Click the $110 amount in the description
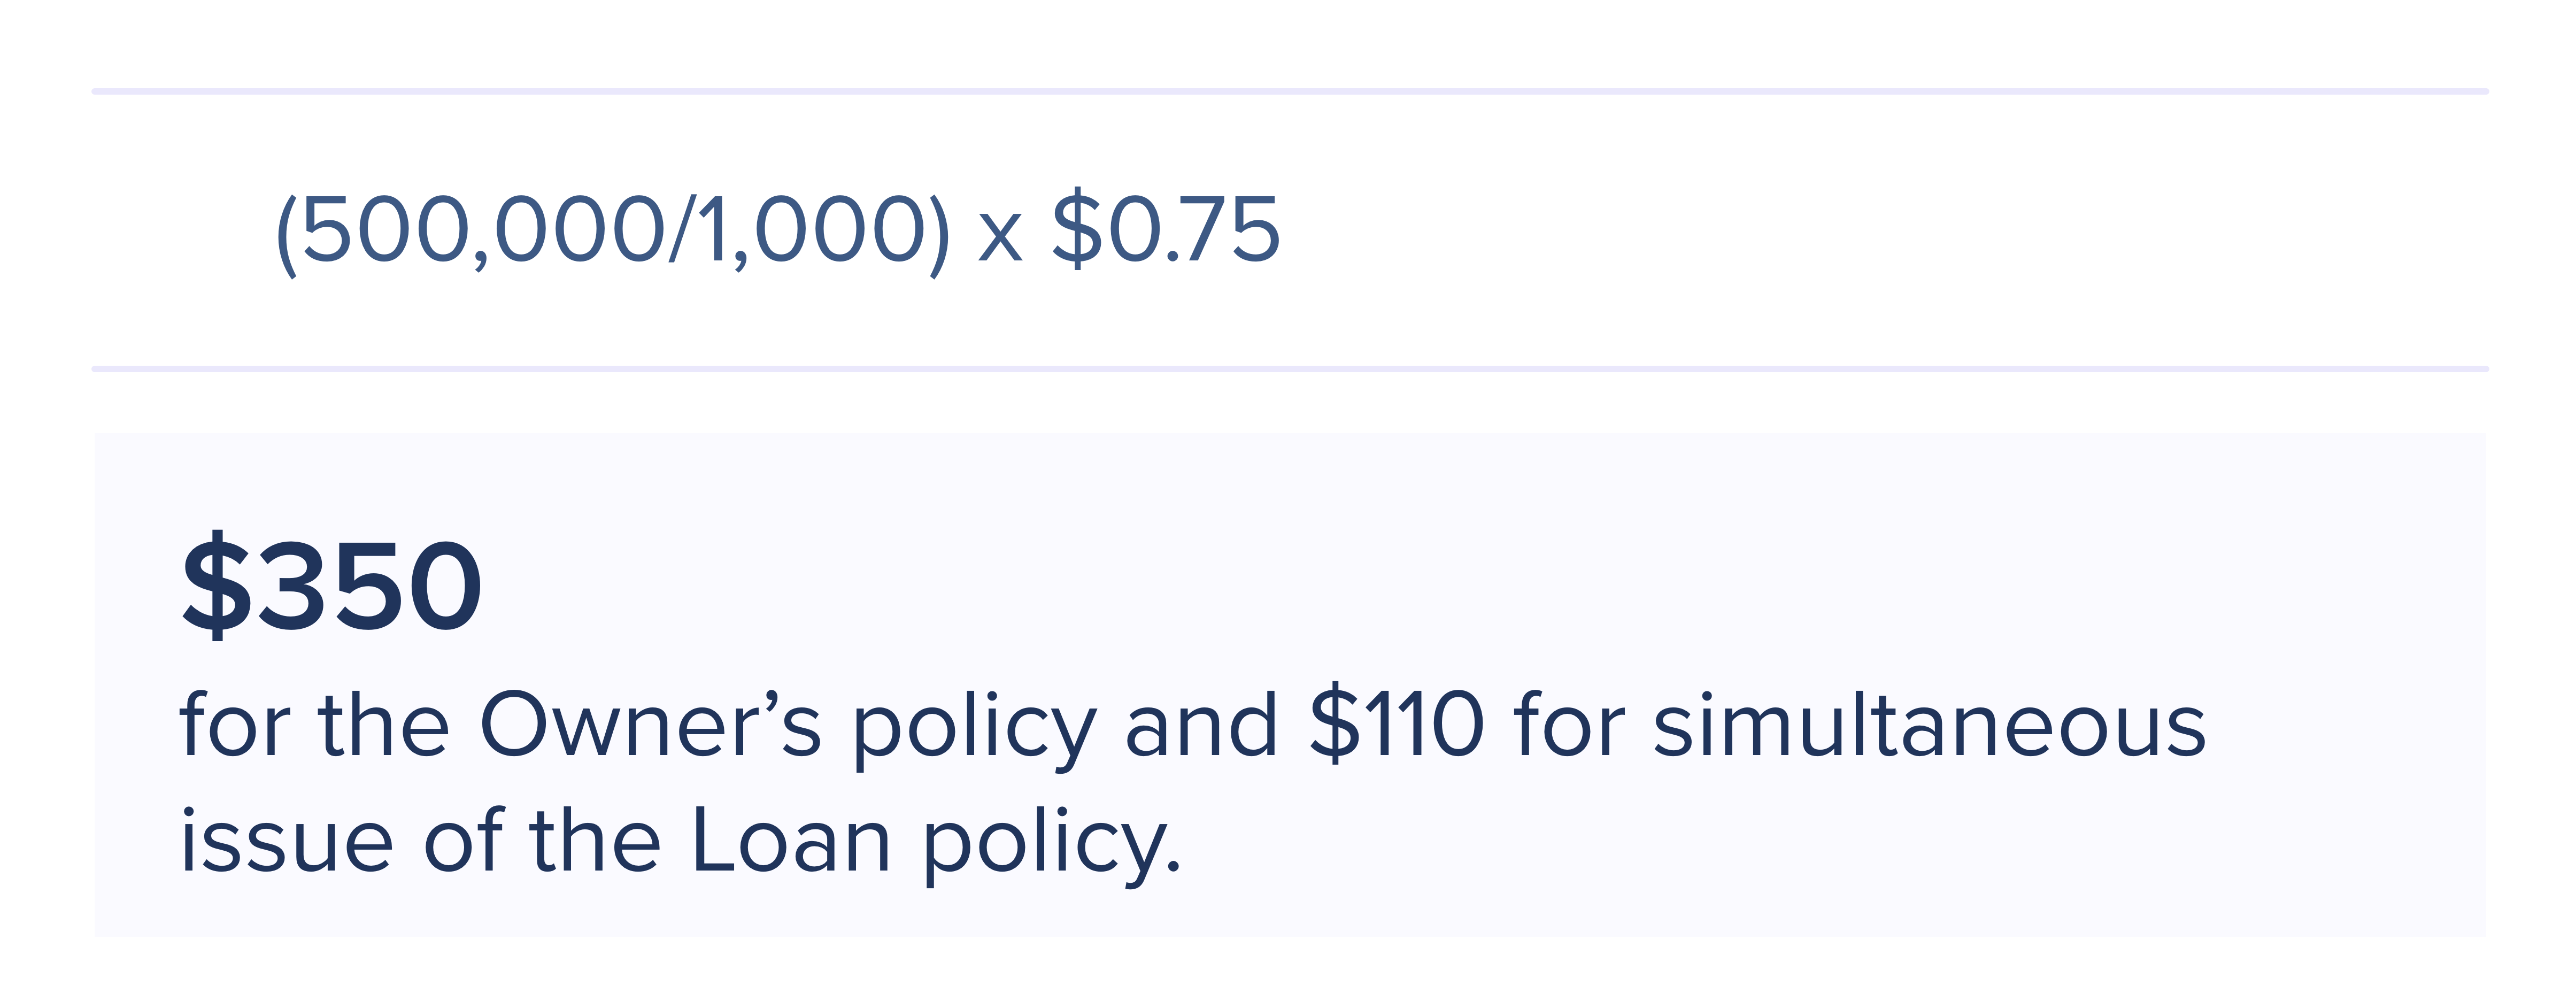The height and width of the screenshot is (1001, 2576). point(1397,725)
